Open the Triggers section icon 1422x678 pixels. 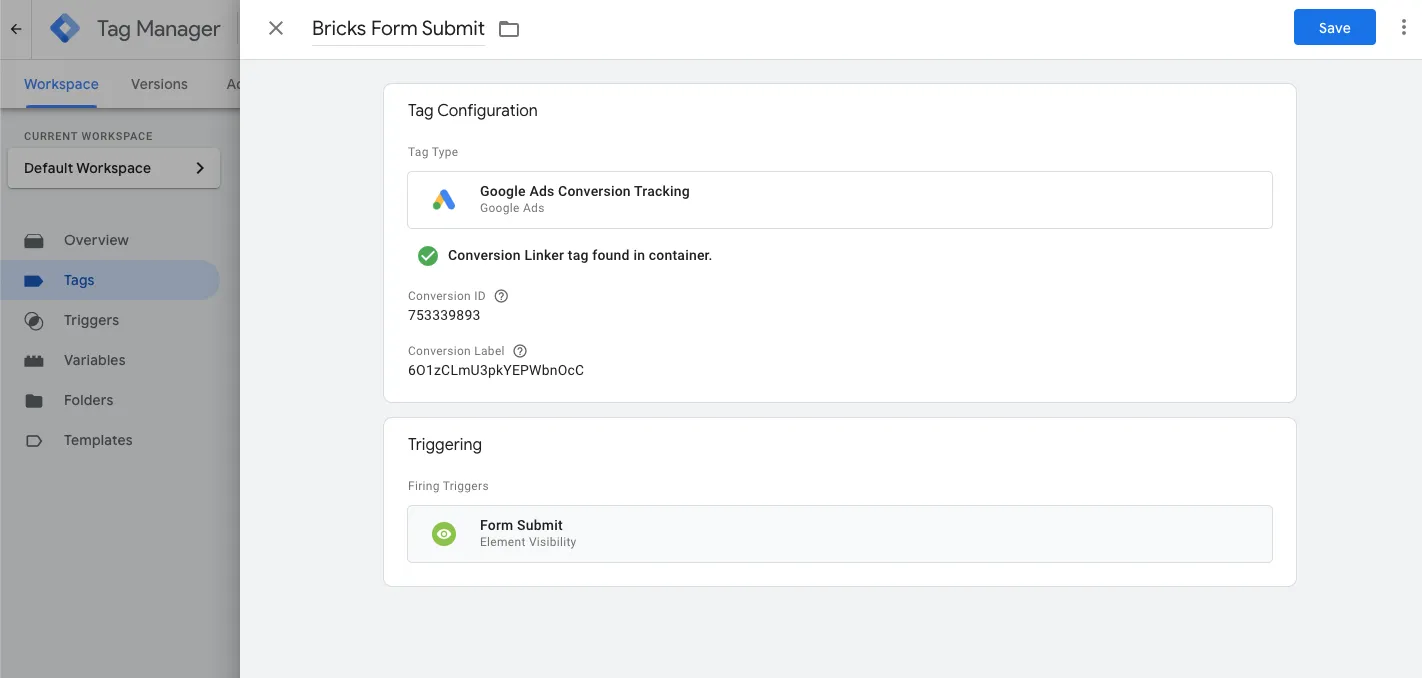click(x=35, y=320)
